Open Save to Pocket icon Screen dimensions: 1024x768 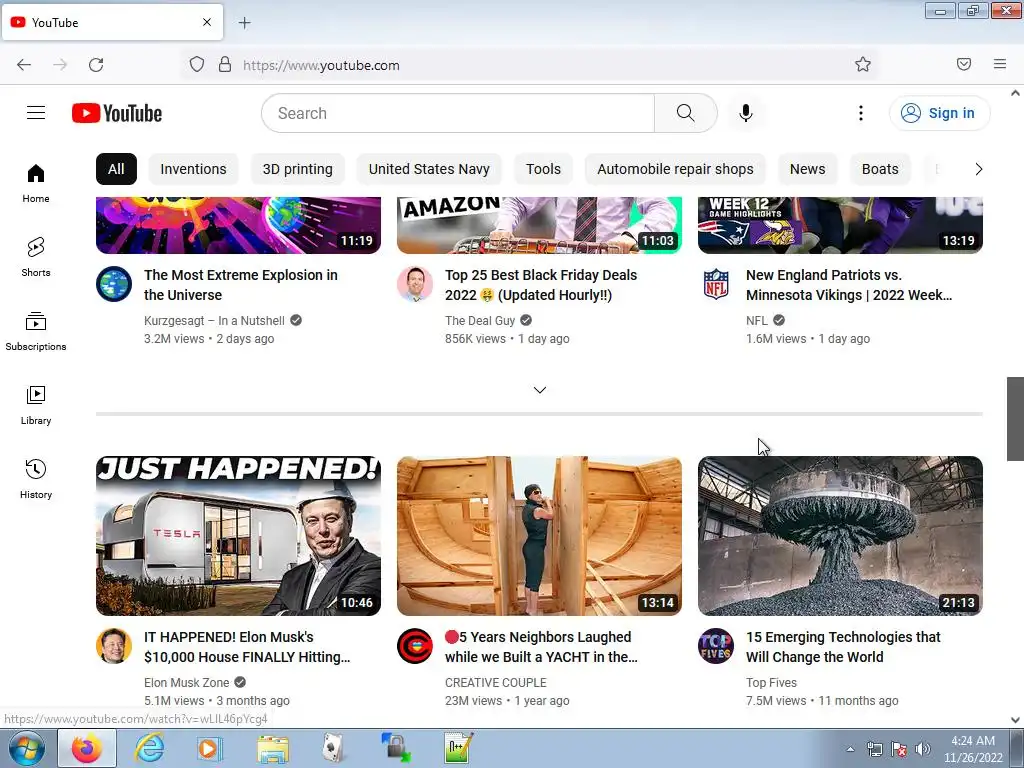coord(964,64)
